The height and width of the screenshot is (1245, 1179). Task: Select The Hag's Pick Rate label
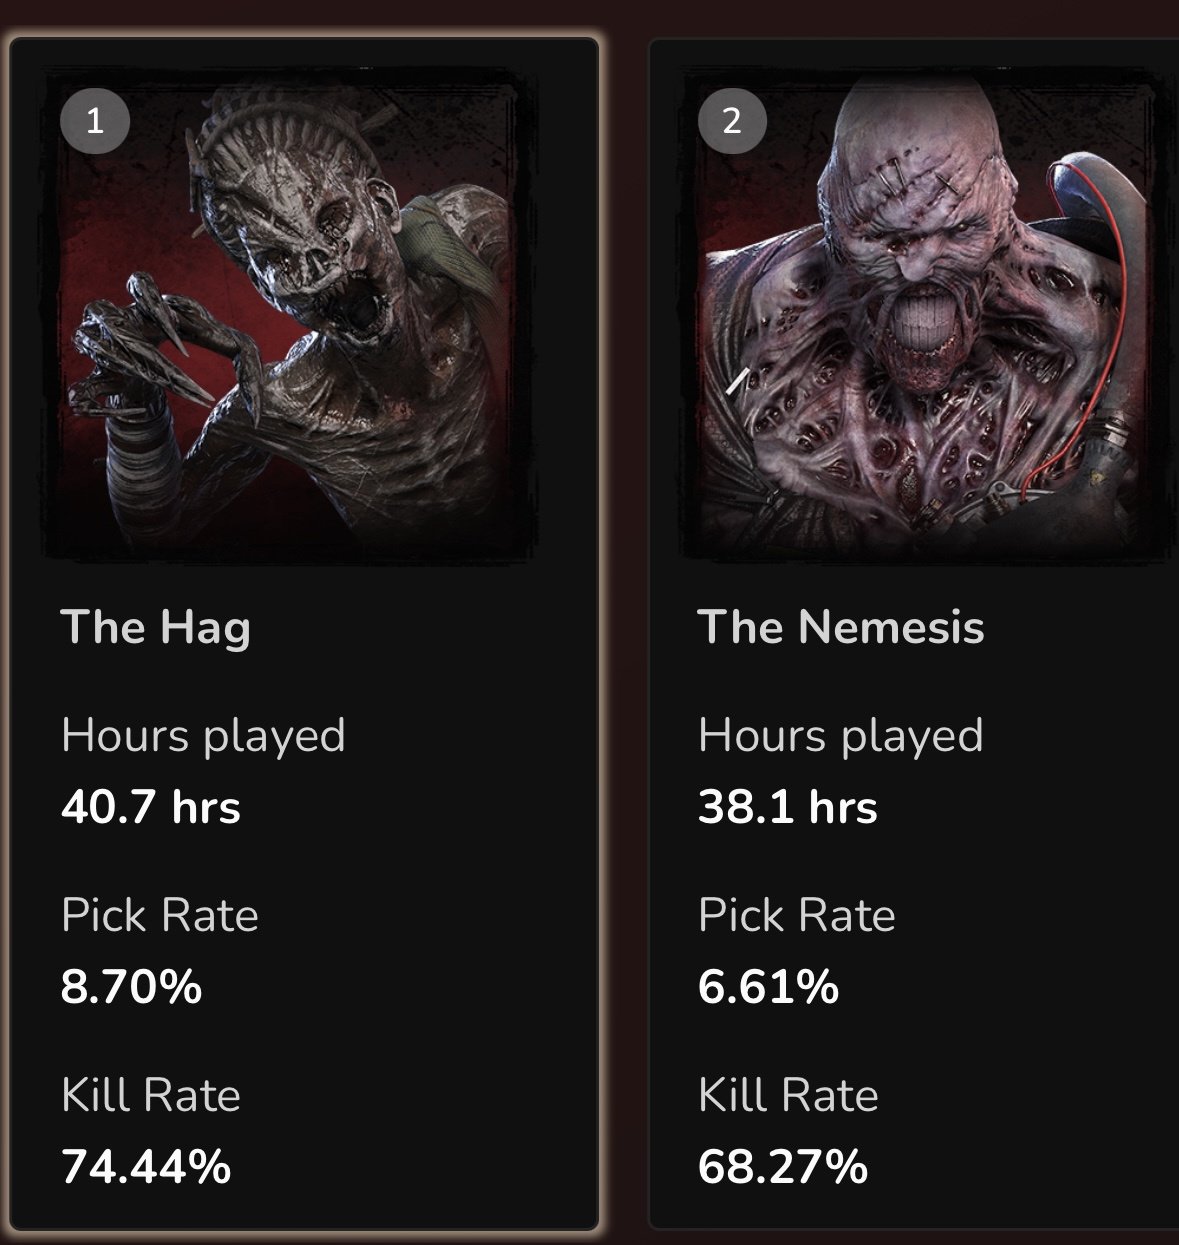160,915
